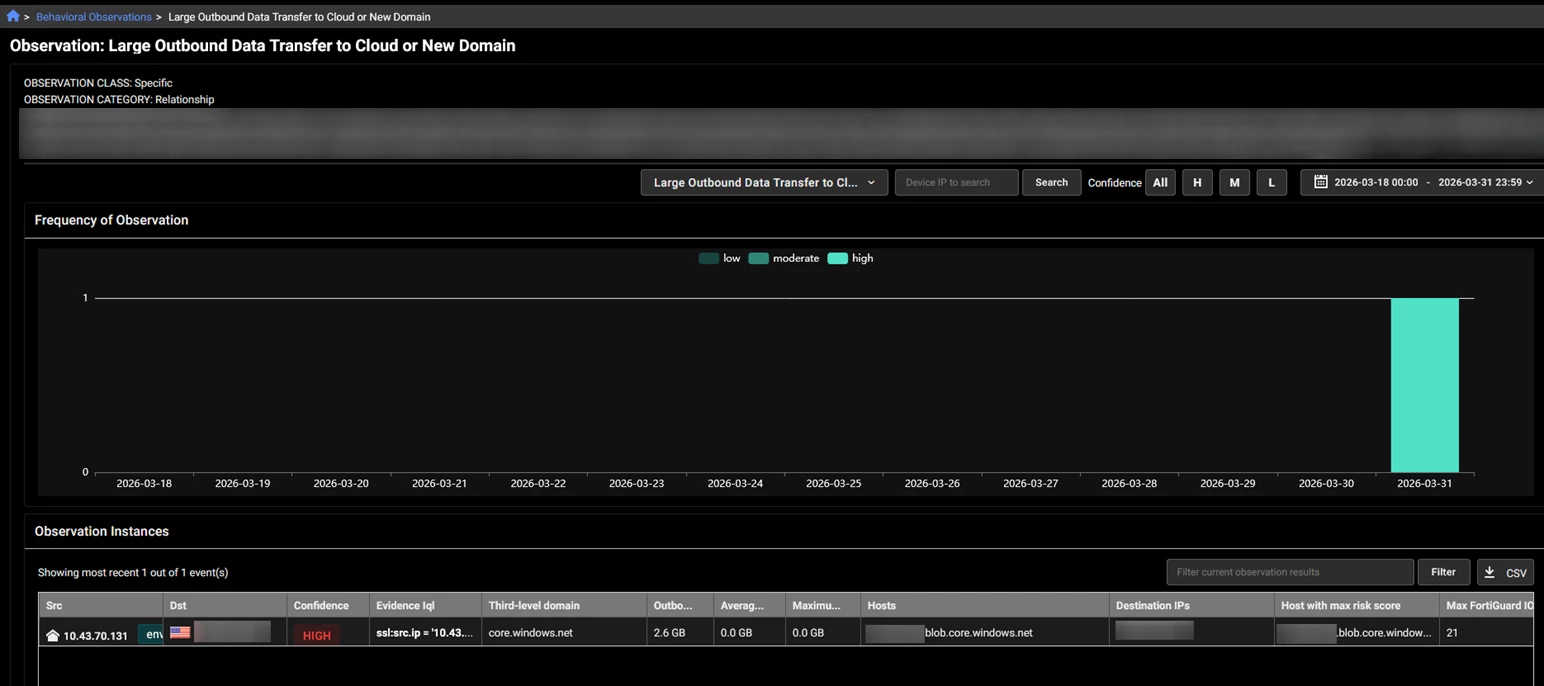Click the 2026-03-18 axis label
Viewport: 1544px width, 686px height.
tap(144, 483)
